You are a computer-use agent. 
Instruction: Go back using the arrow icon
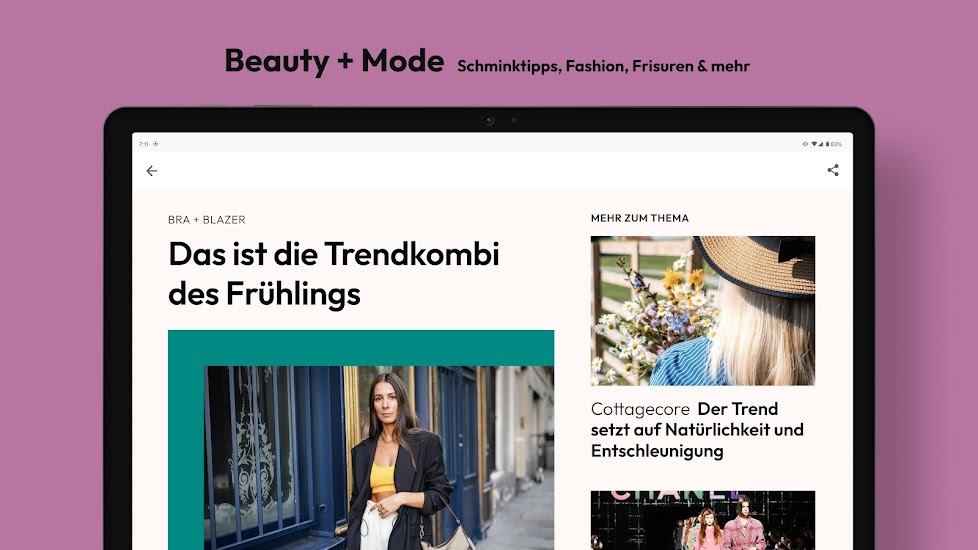click(152, 170)
